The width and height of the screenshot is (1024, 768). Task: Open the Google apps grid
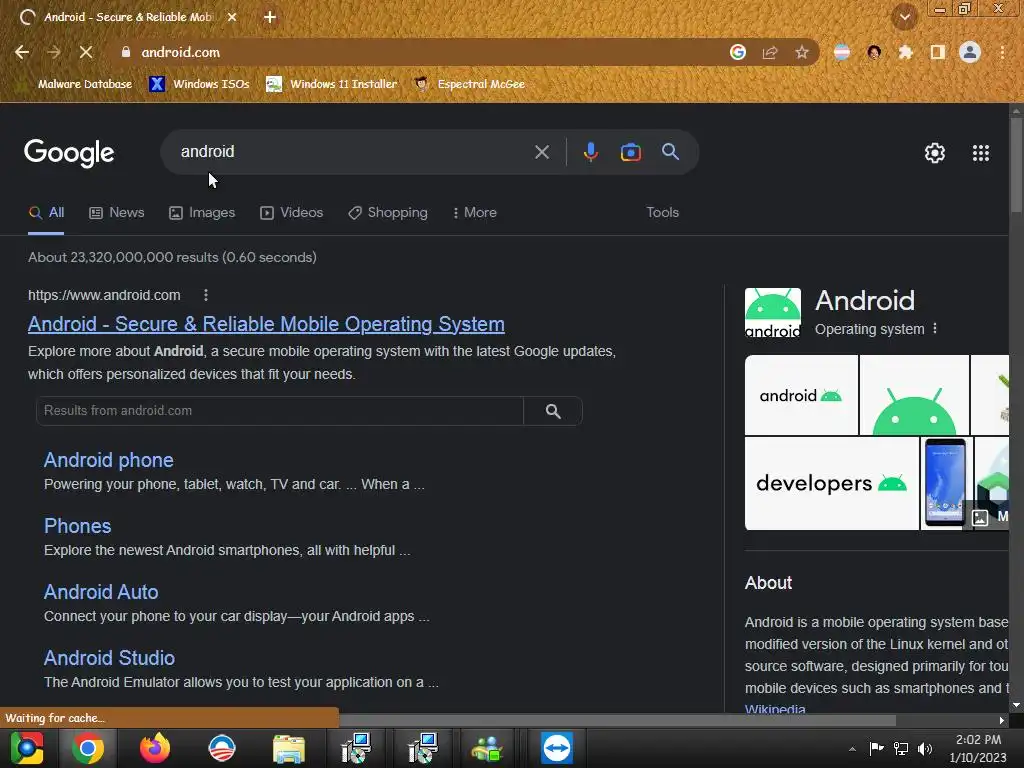(x=981, y=153)
